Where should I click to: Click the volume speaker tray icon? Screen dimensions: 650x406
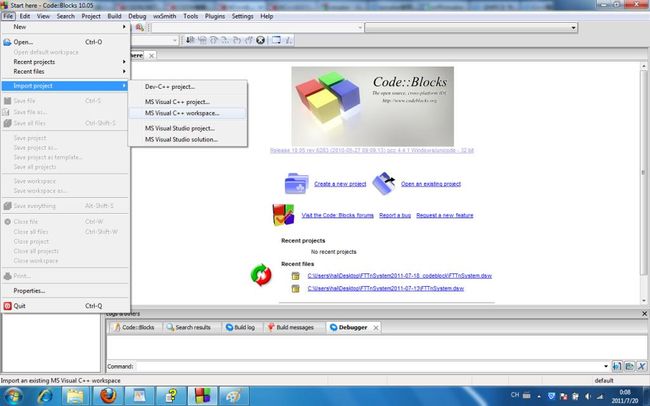pyautogui.click(x=587, y=396)
